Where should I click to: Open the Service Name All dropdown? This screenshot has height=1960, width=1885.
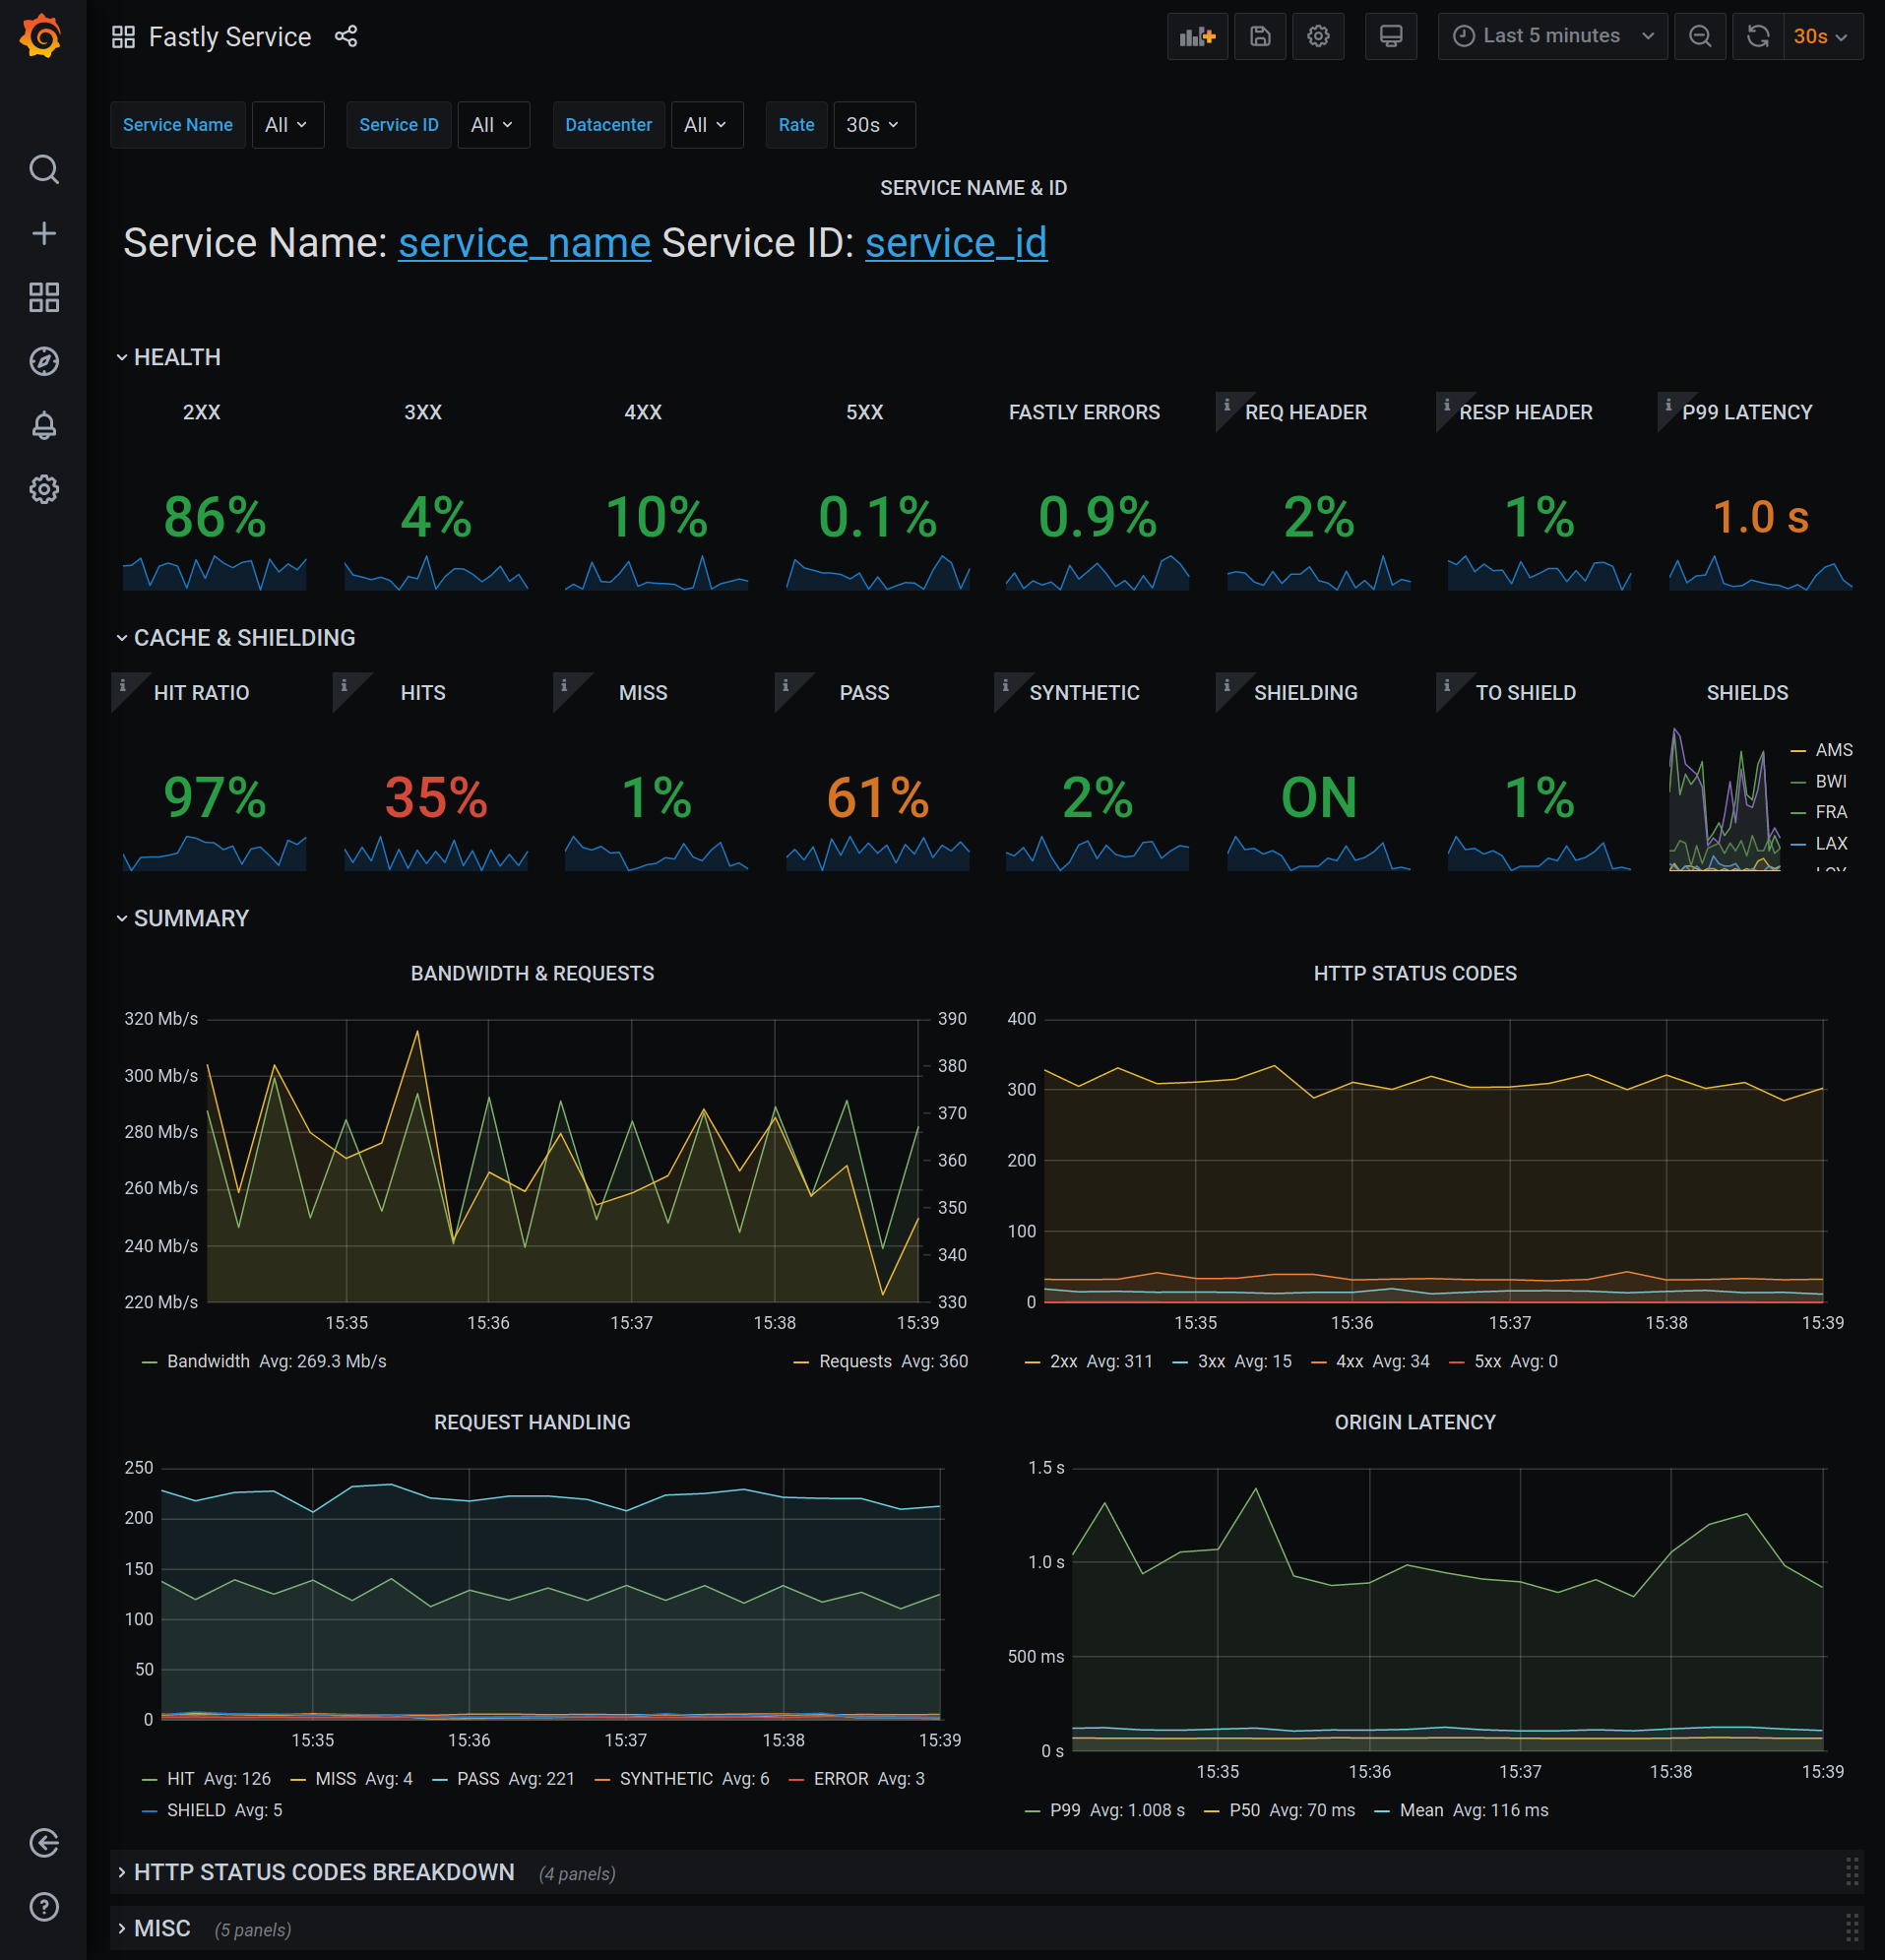coord(288,125)
